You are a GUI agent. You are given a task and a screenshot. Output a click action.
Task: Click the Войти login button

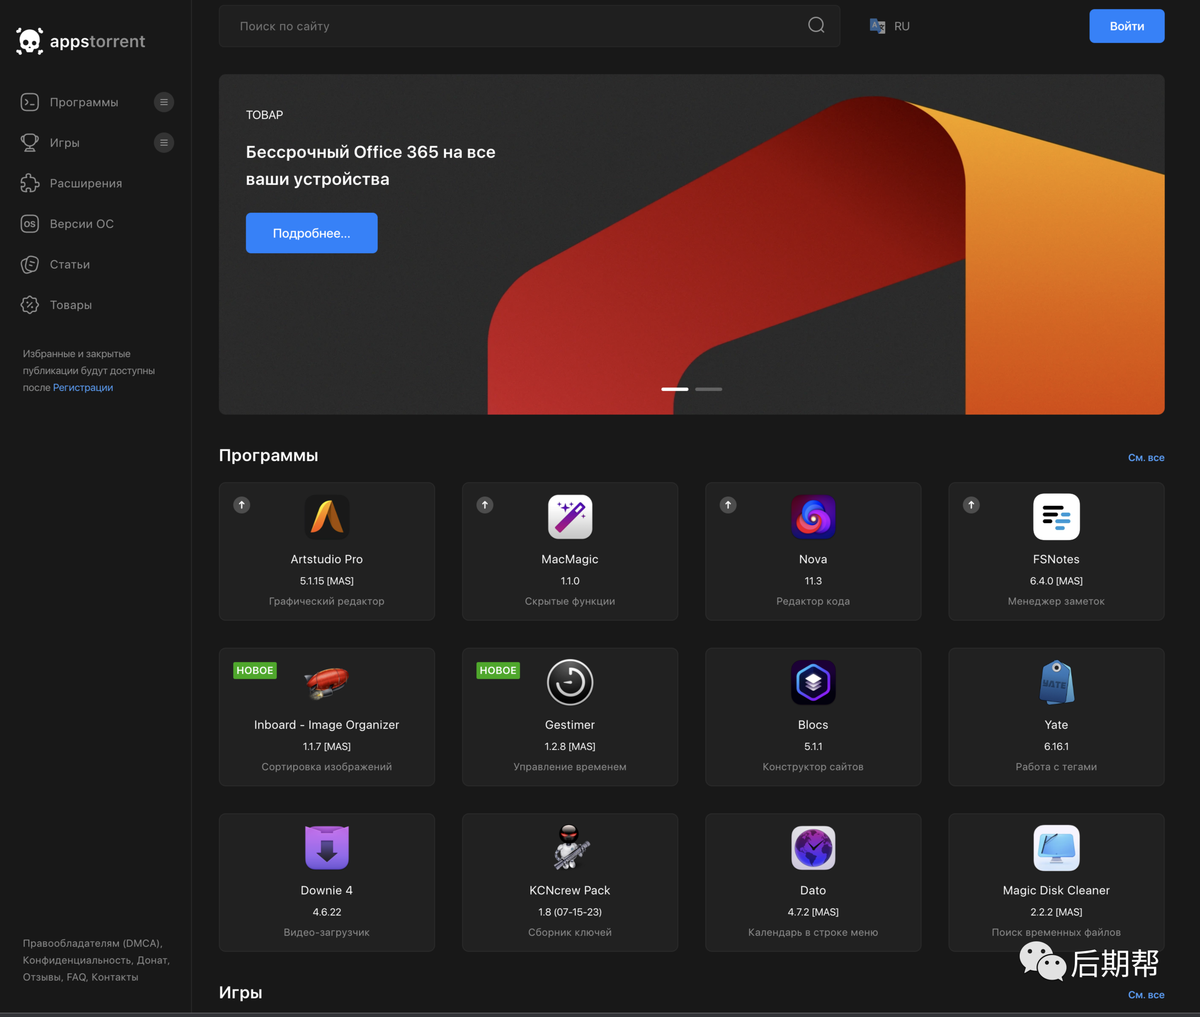pos(1127,26)
